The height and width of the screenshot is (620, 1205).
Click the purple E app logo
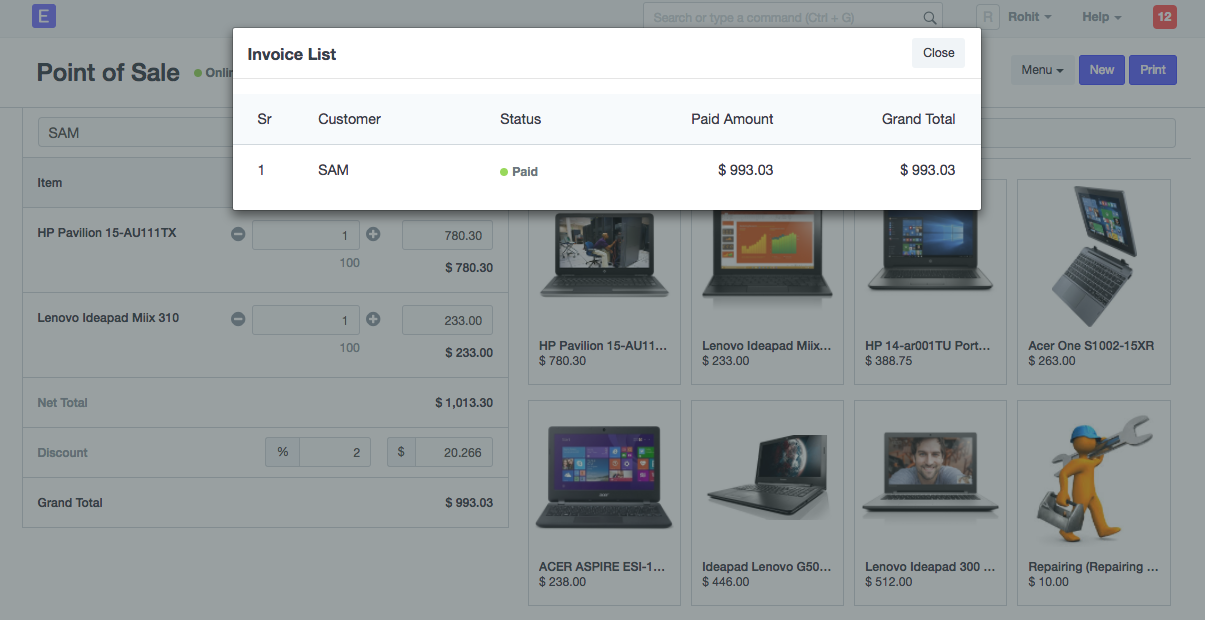point(44,16)
